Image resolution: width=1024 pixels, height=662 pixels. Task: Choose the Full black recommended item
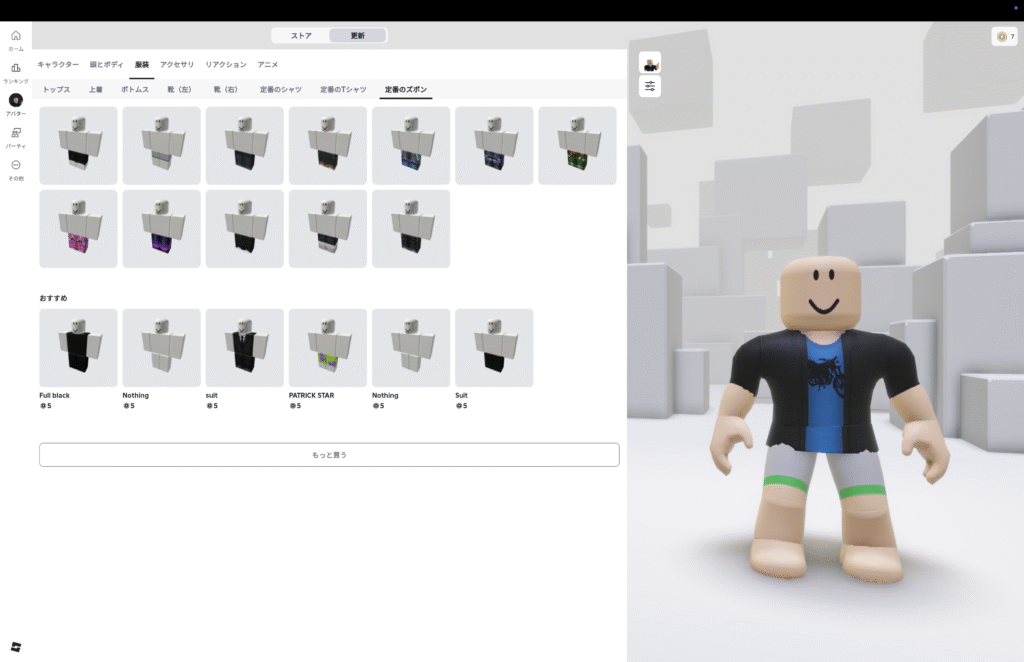78,347
